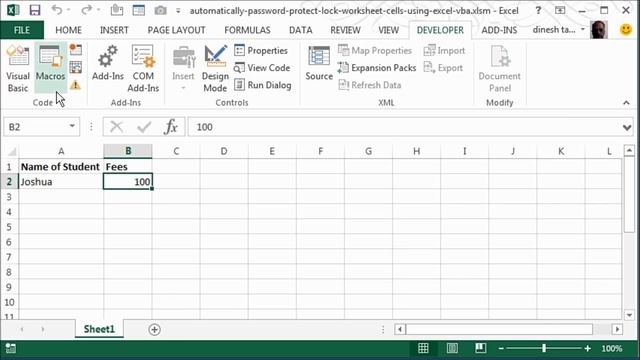The height and width of the screenshot is (360, 640).
Task: Open control Properties
Action: point(261,51)
